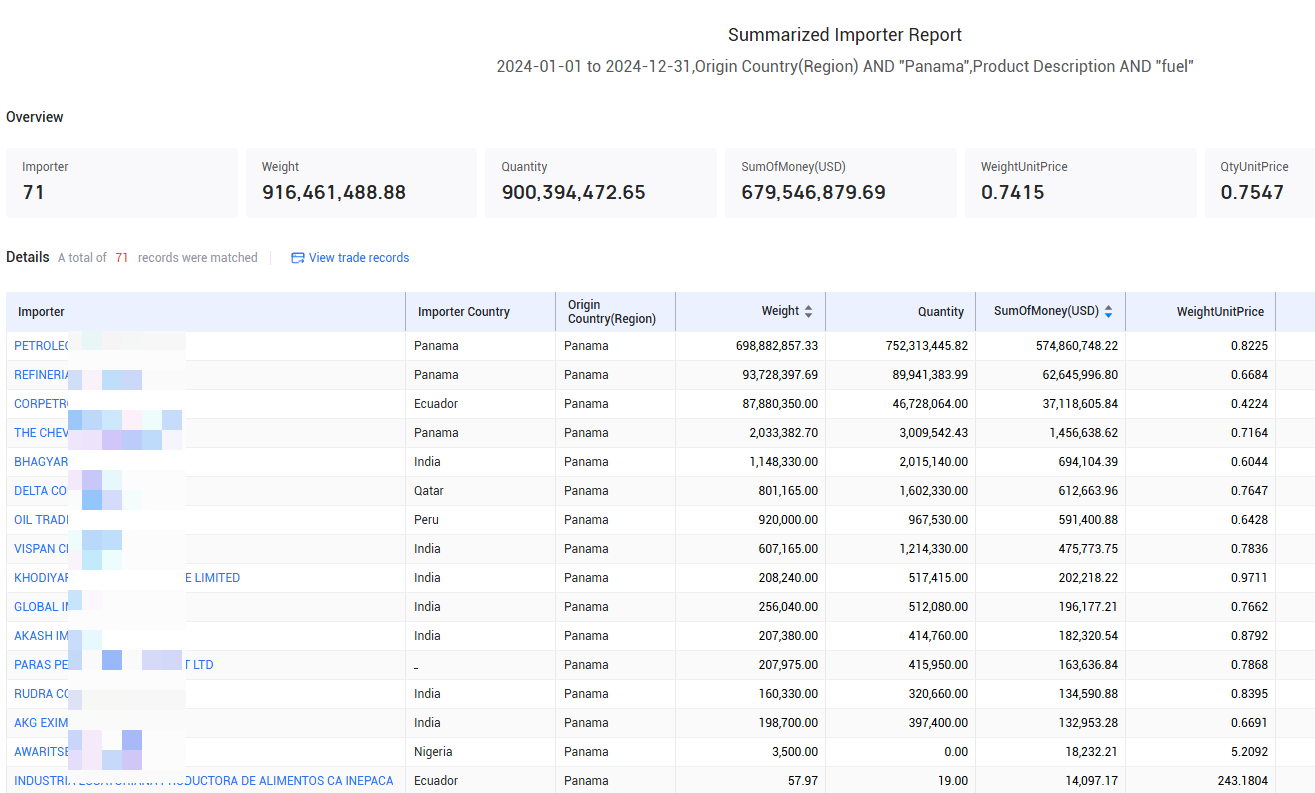Select the Quantity overview card 900,394,472.65
Screen dimensions: 1315x793
pos(601,183)
